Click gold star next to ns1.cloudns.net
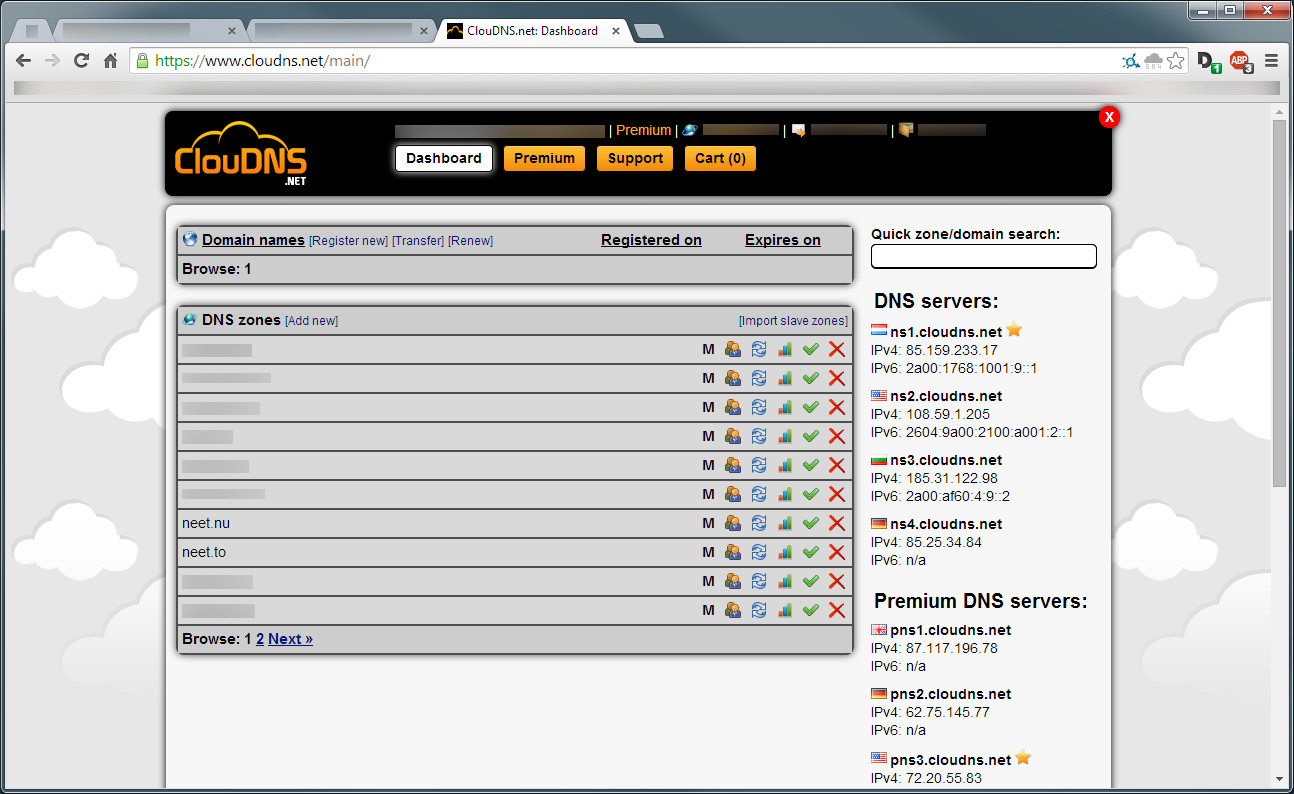The height and width of the screenshot is (794, 1294). point(1014,330)
